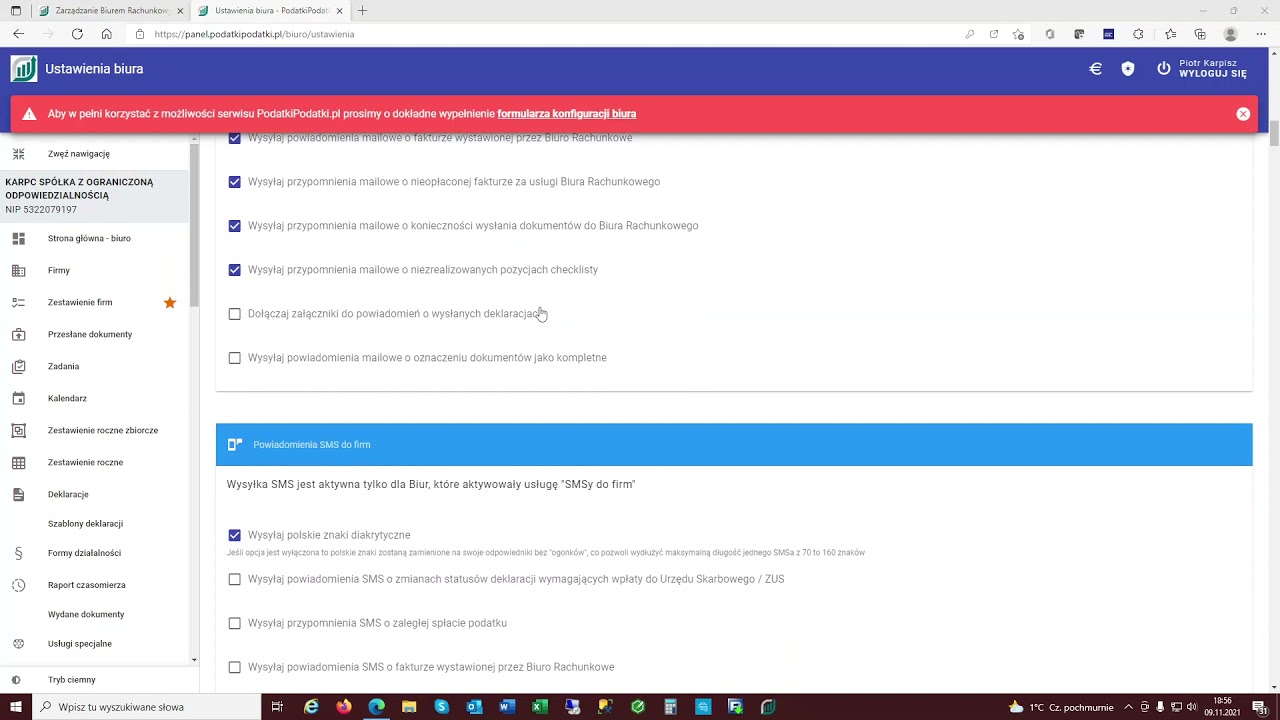The height and width of the screenshot is (720, 1280).
Task: Click the sidebar scroll down arrow
Action: click(194, 660)
